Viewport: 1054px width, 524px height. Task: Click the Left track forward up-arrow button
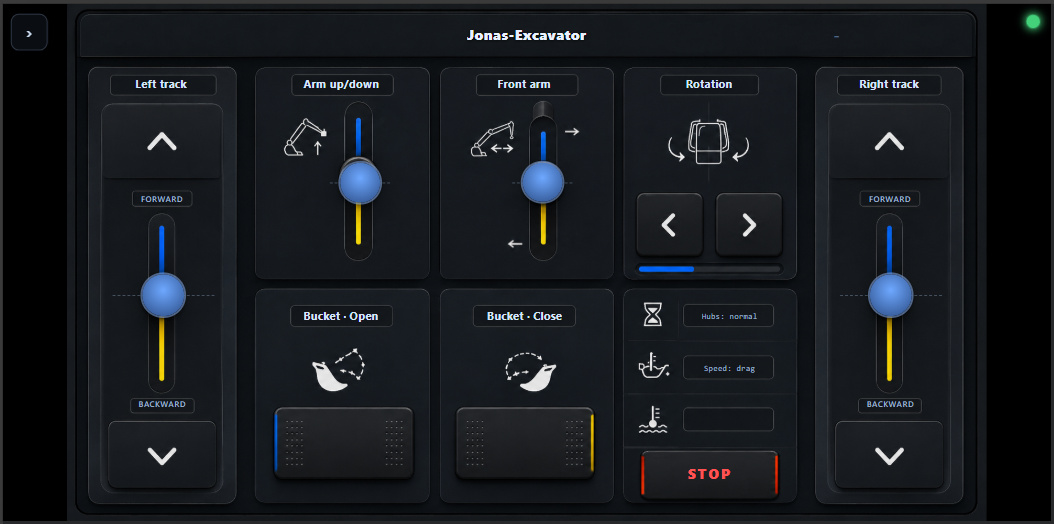(x=162, y=141)
